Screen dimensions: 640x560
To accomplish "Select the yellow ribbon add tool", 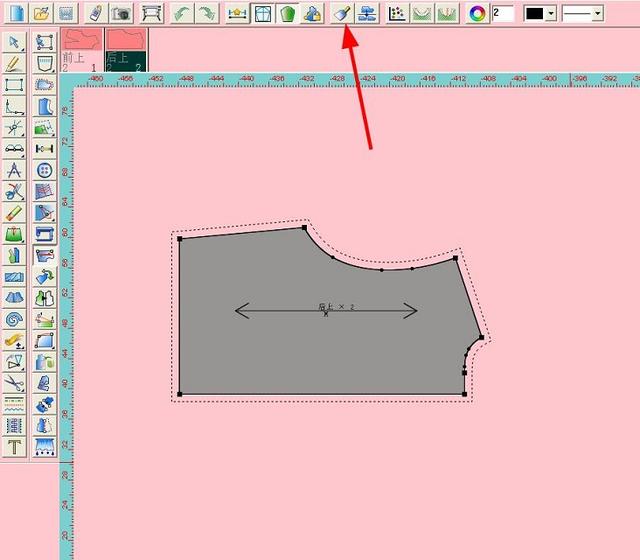I will tap(14, 340).
